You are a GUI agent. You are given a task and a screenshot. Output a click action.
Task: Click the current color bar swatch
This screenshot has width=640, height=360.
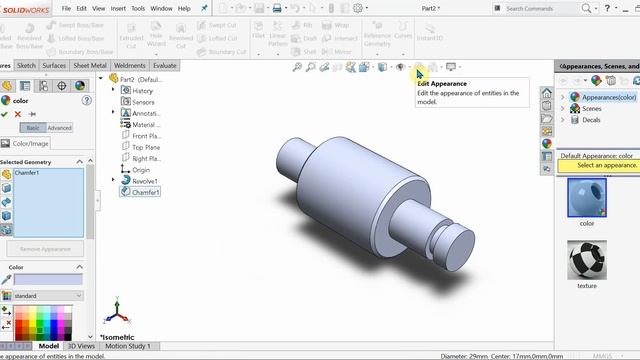(48, 280)
